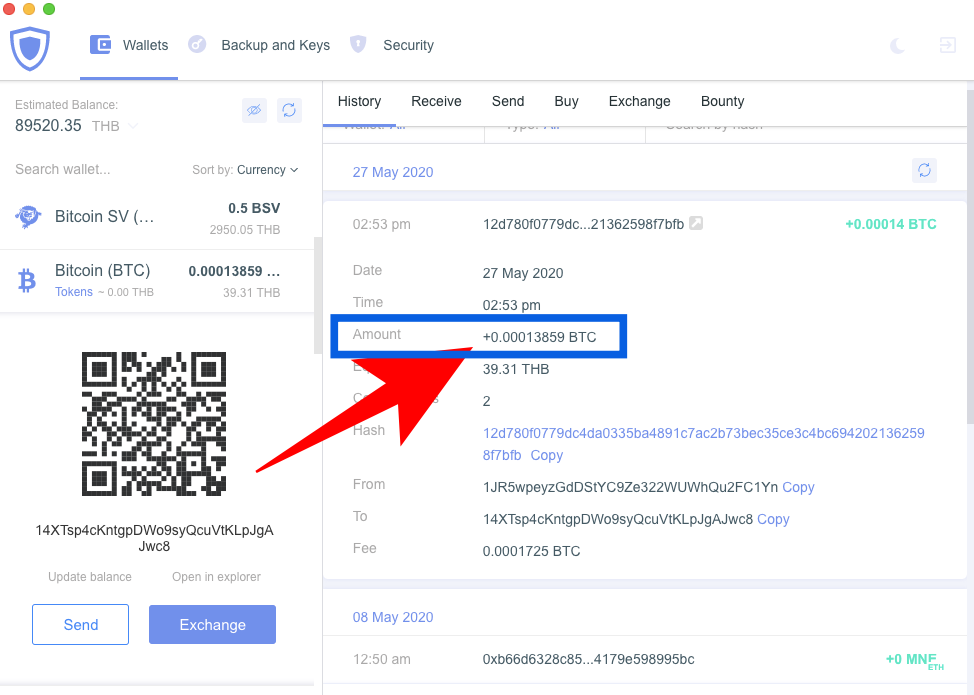Switch to the Bounty tab
This screenshot has height=695, width=974.
point(722,101)
